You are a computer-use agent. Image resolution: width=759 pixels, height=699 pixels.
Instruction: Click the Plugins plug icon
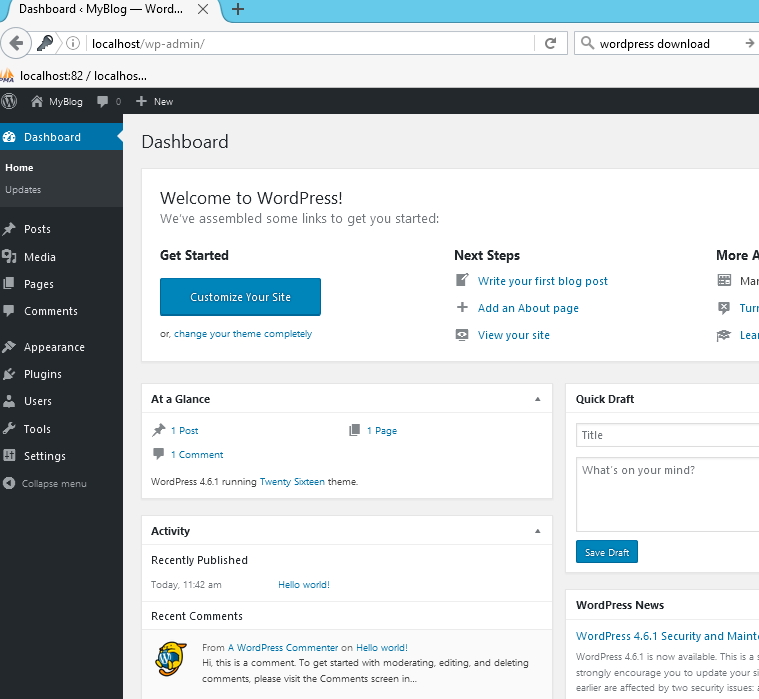[9, 374]
